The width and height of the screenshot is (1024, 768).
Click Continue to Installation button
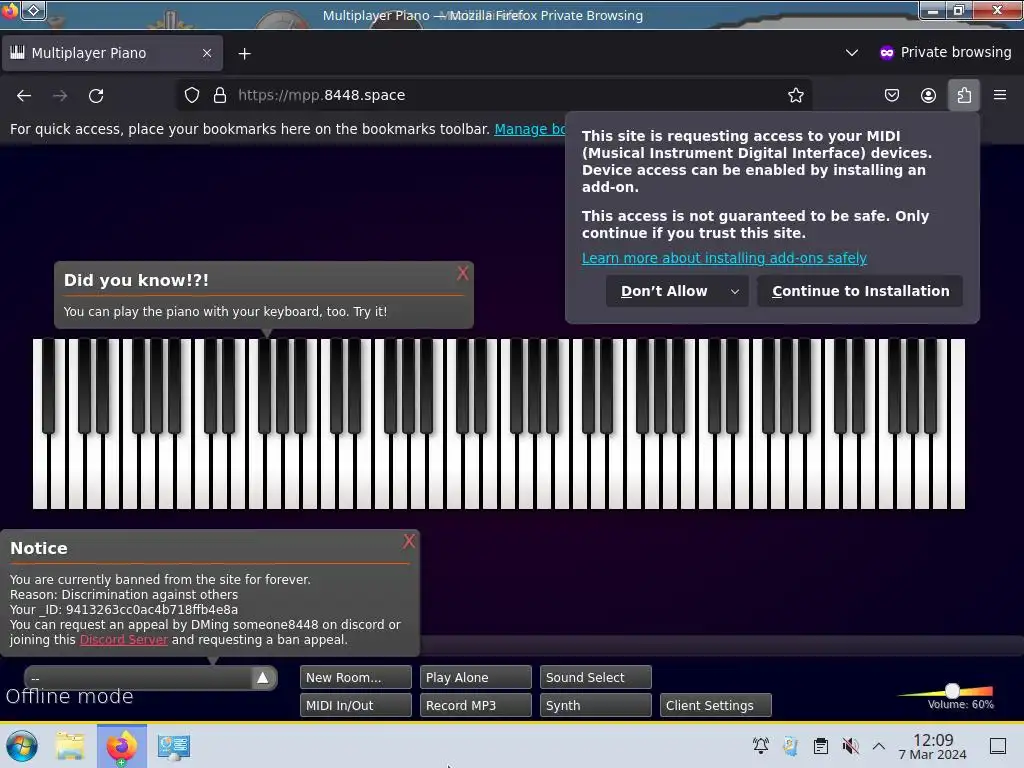[860, 291]
